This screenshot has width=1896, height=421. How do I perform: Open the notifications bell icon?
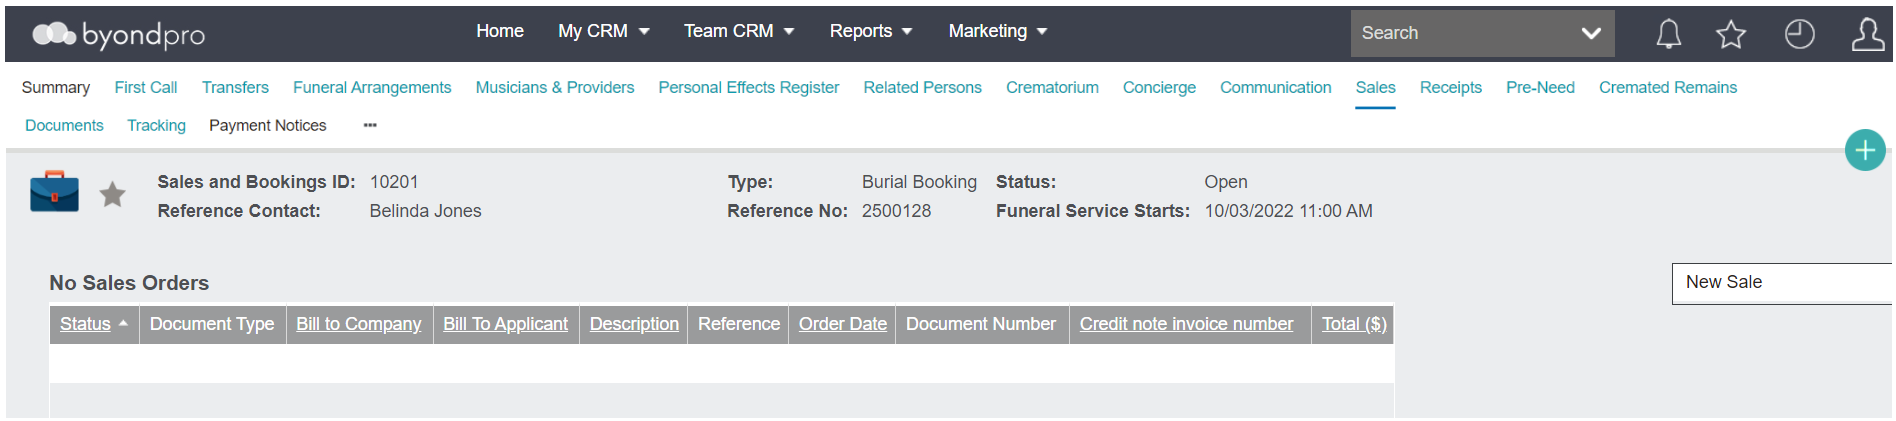(1668, 34)
